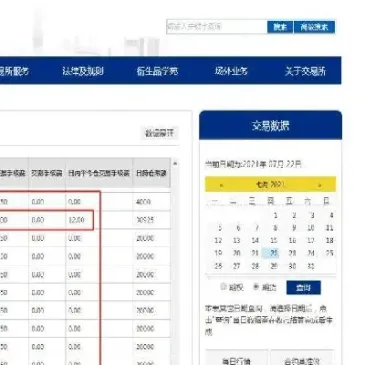Select day 5 in the calendar
The width and height of the screenshot is (365, 365).
[x=220, y=228]
